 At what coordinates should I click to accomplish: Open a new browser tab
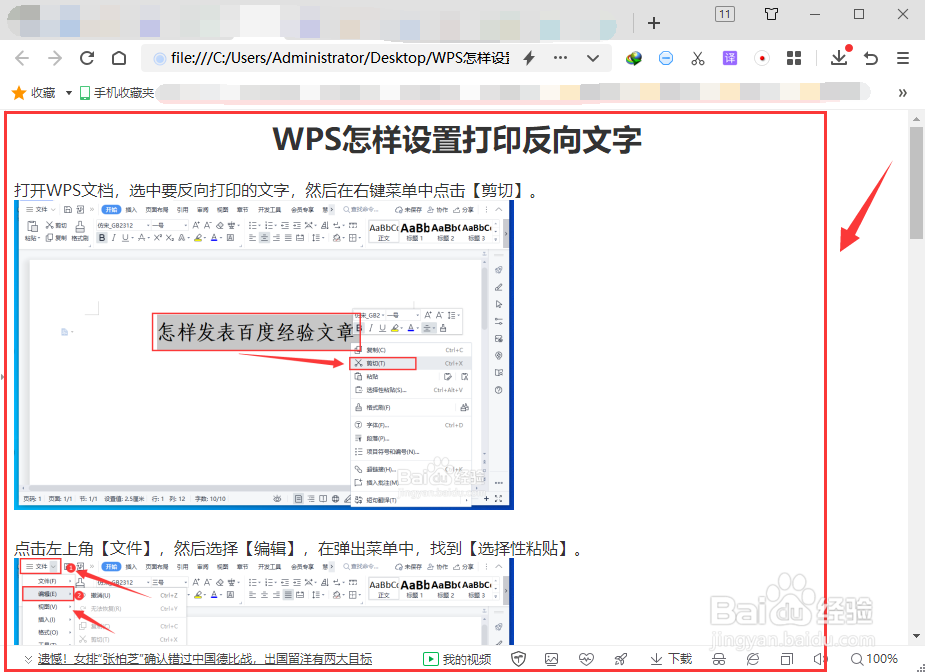coord(654,23)
